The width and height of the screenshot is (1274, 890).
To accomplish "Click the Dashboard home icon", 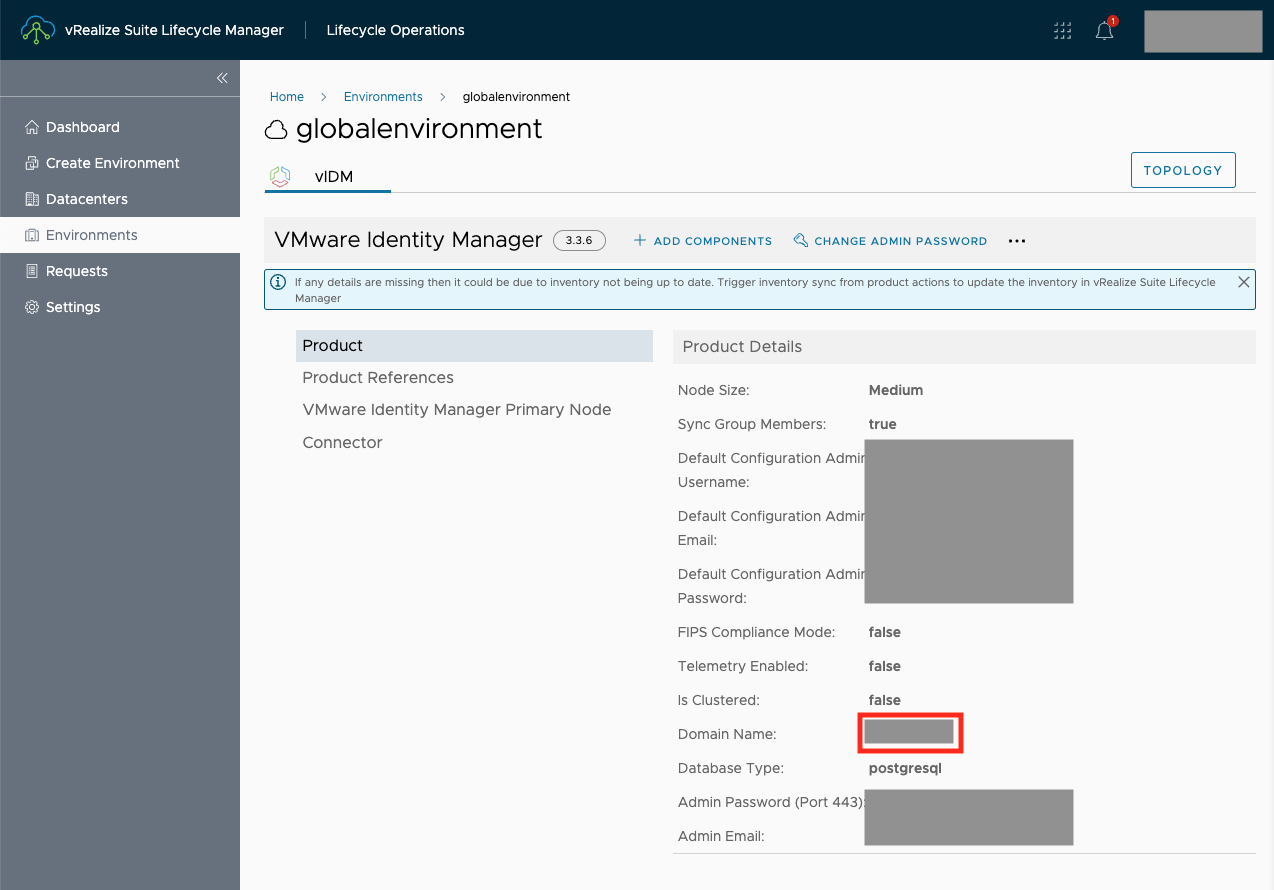I will (x=31, y=127).
